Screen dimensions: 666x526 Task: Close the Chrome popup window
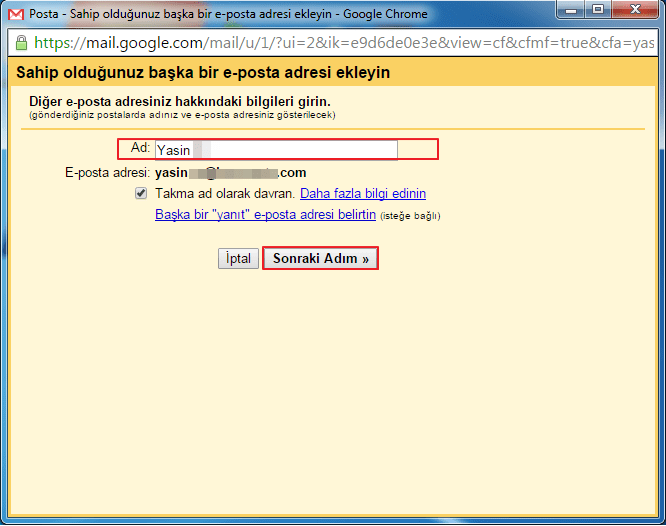pos(635,10)
